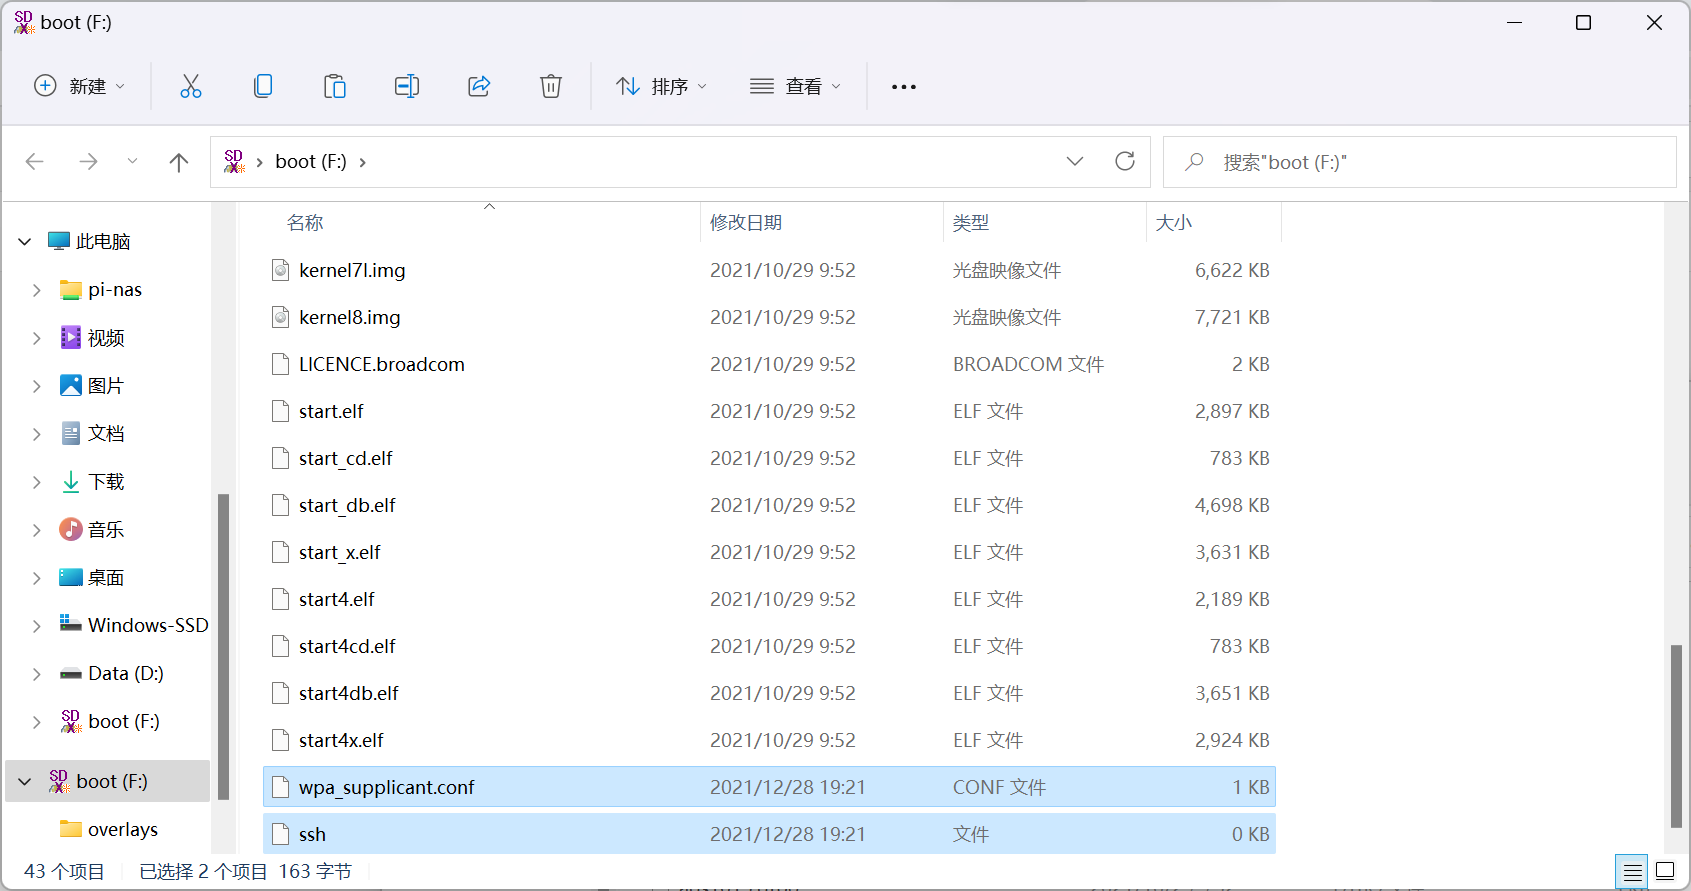The width and height of the screenshot is (1691, 891).
Task: Click the search magnifier icon
Action: [1194, 162]
